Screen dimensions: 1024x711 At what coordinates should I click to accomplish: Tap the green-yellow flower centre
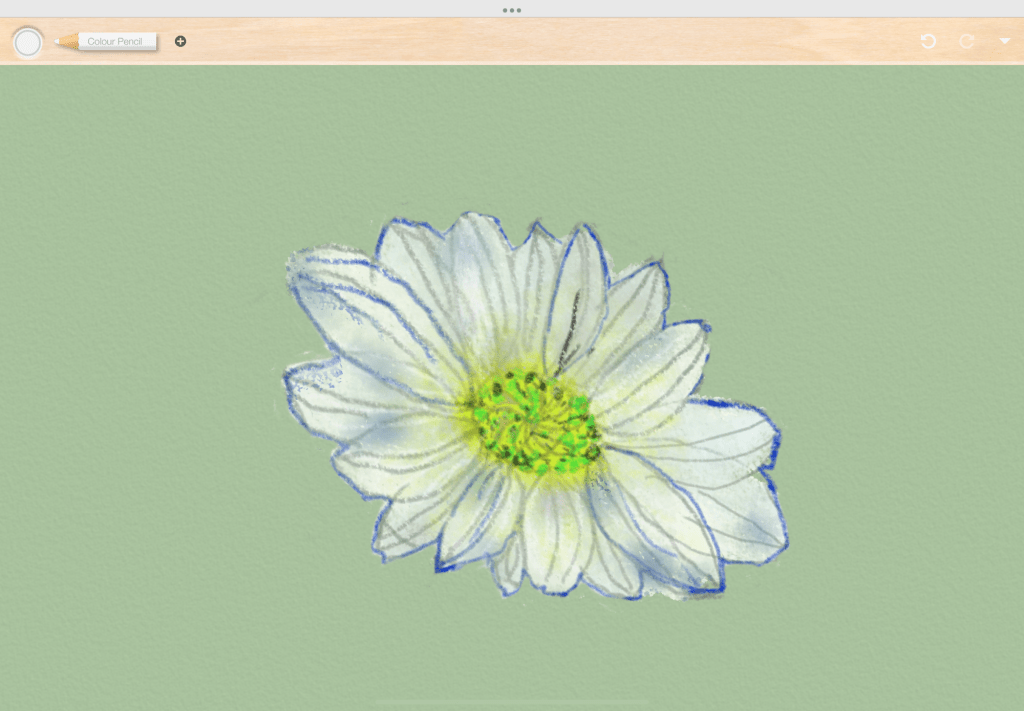[x=534, y=421]
